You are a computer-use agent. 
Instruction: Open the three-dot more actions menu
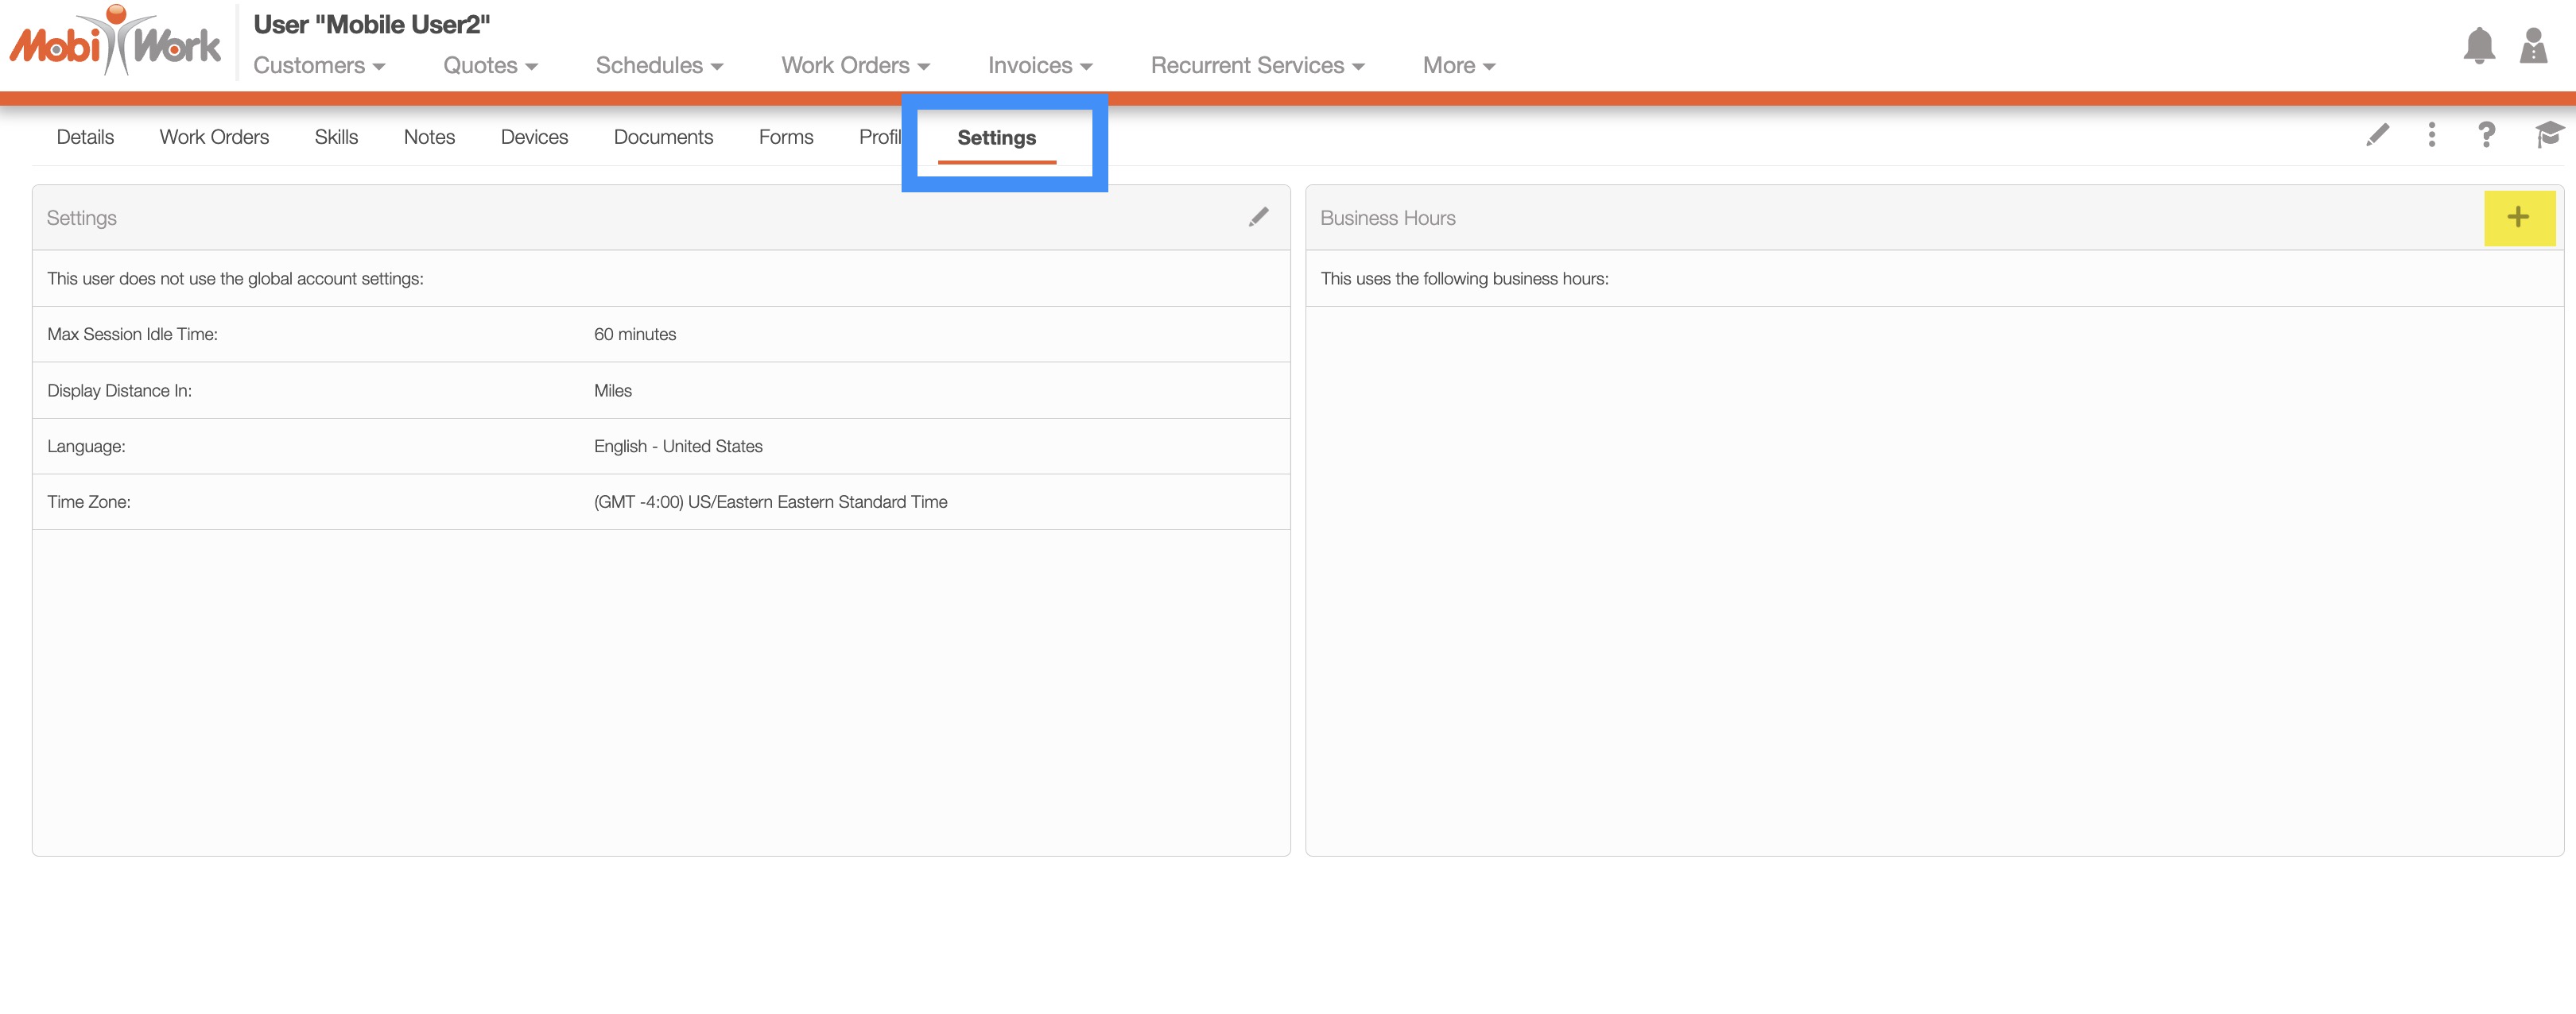pos(2432,135)
